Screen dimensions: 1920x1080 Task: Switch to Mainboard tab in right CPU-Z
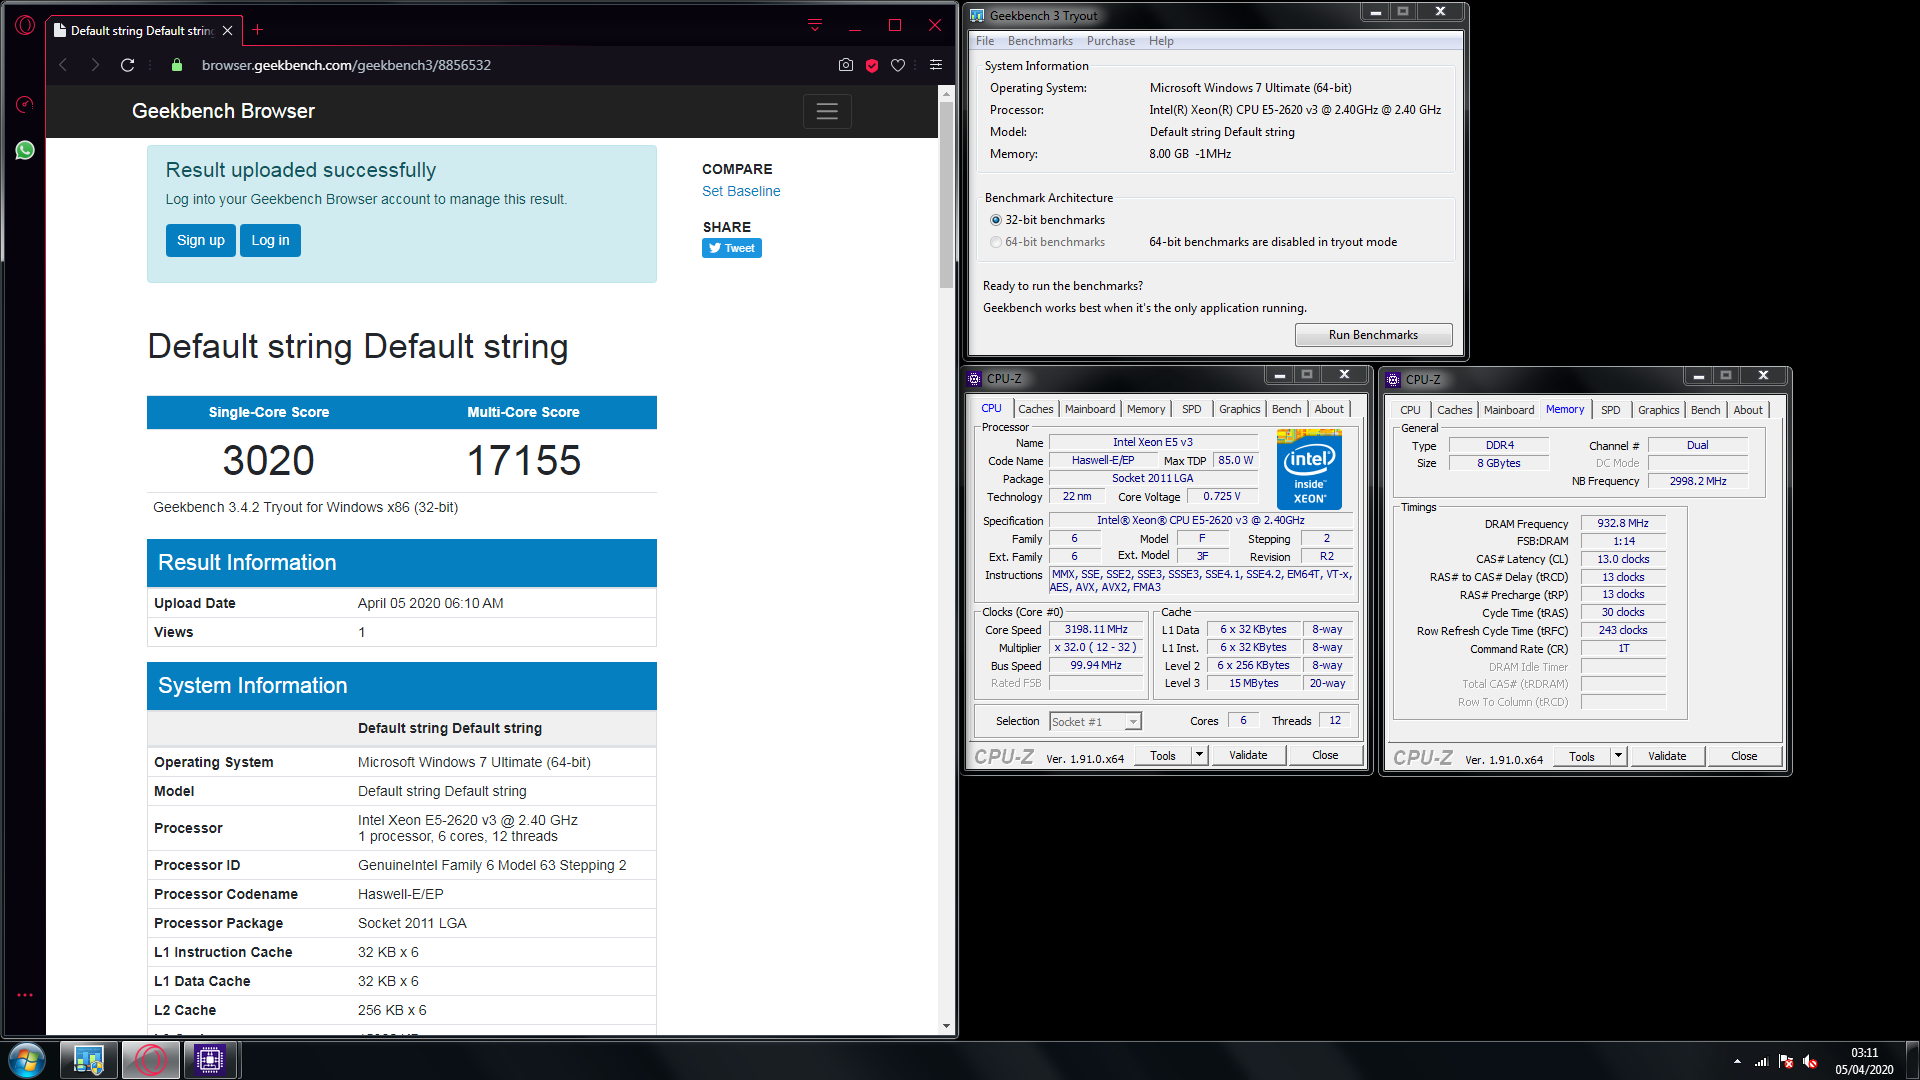pyautogui.click(x=1509, y=410)
